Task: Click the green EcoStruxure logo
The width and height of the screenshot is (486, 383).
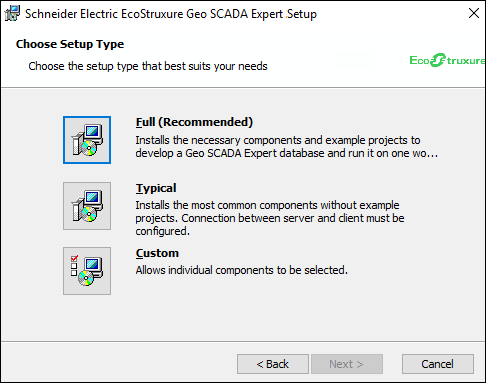Action: tap(447, 60)
